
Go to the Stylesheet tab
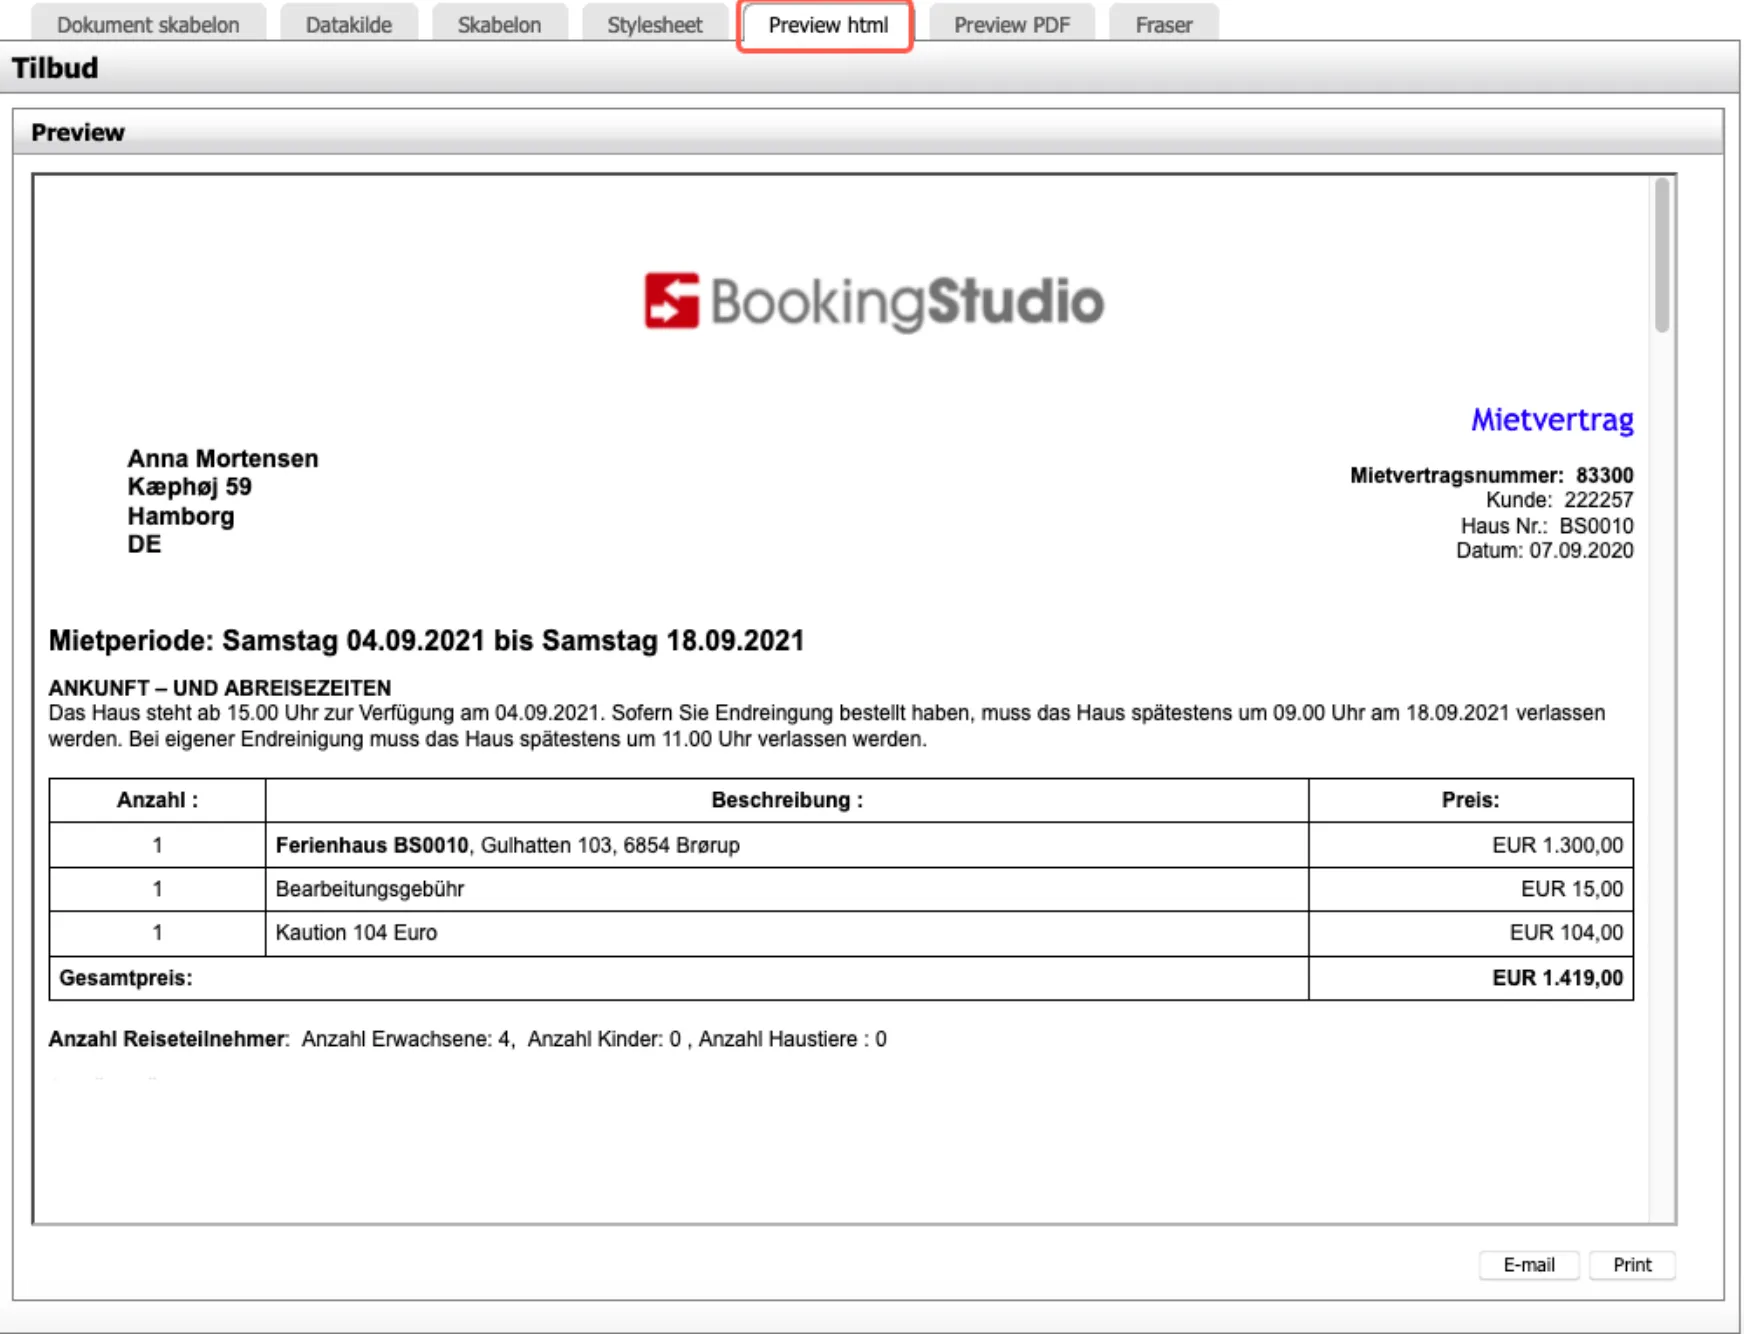click(654, 25)
